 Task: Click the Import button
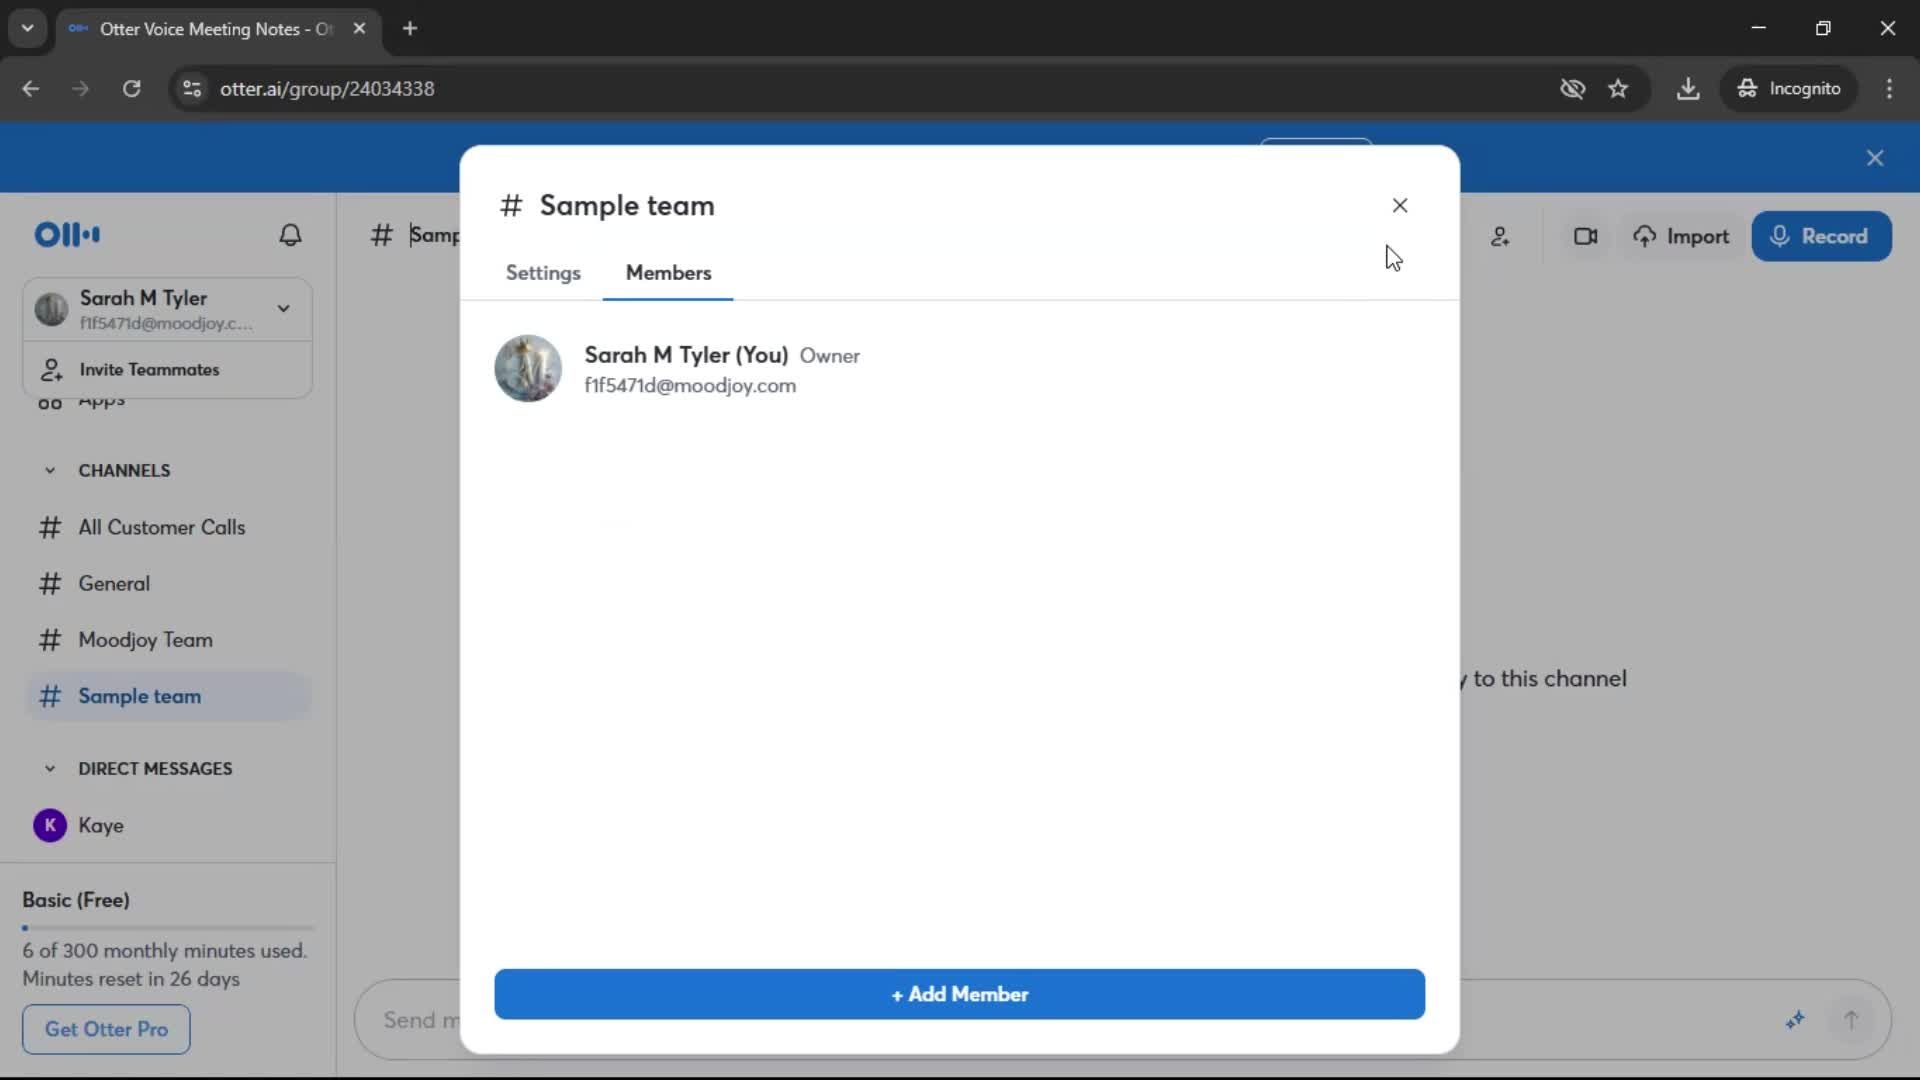coord(1681,237)
